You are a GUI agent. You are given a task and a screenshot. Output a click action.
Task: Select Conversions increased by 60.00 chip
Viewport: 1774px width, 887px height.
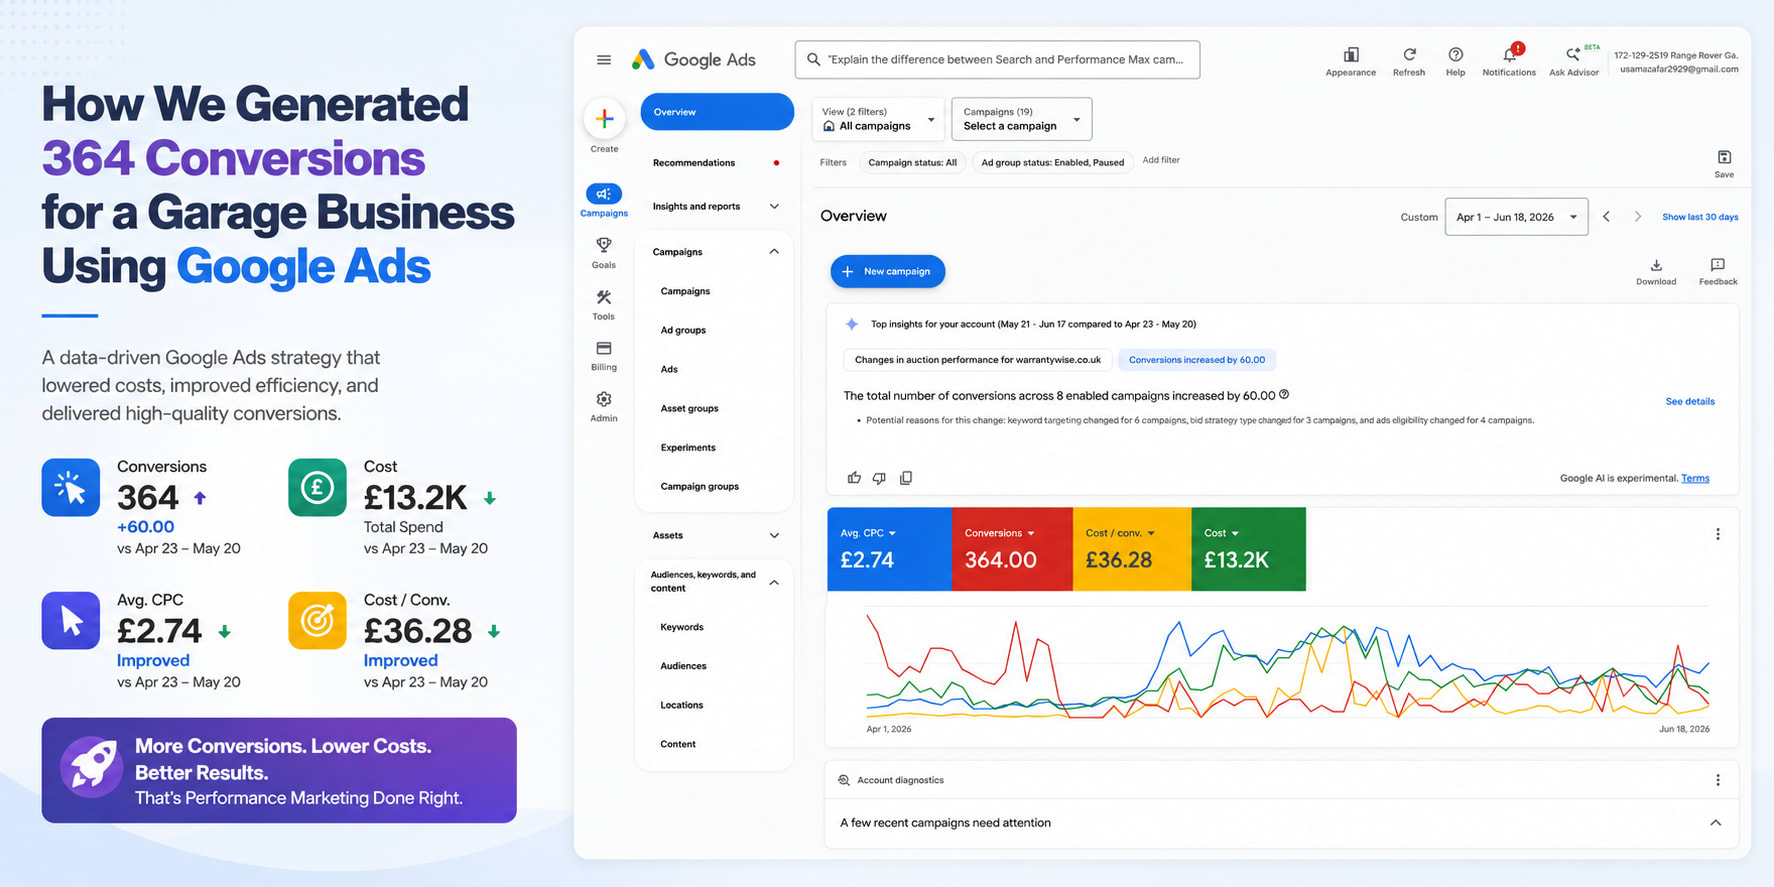pos(1197,360)
